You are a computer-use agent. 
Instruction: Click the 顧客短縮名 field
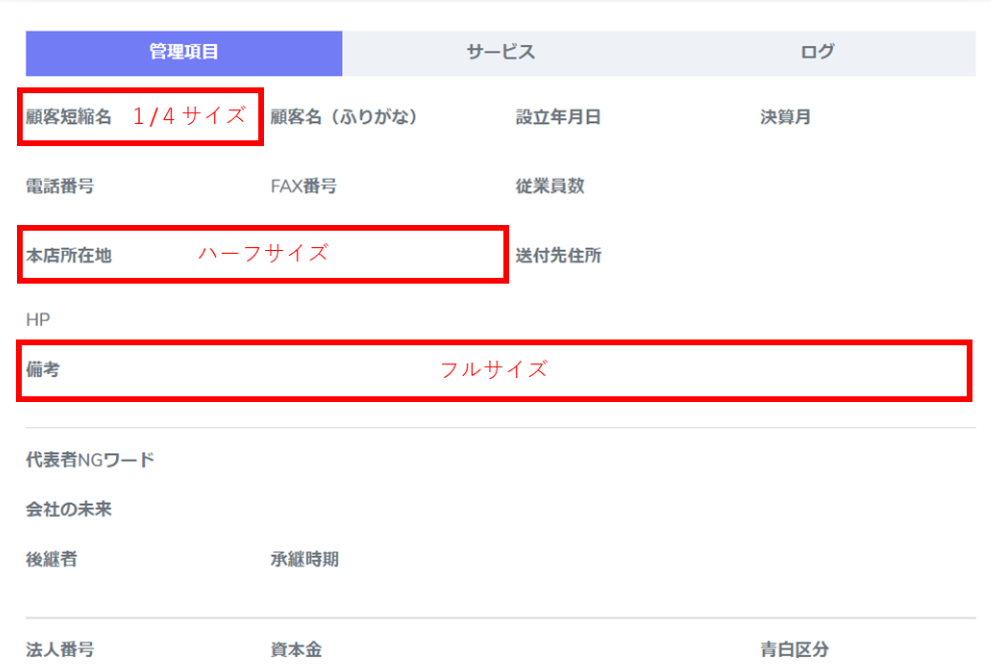(x=69, y=117)
